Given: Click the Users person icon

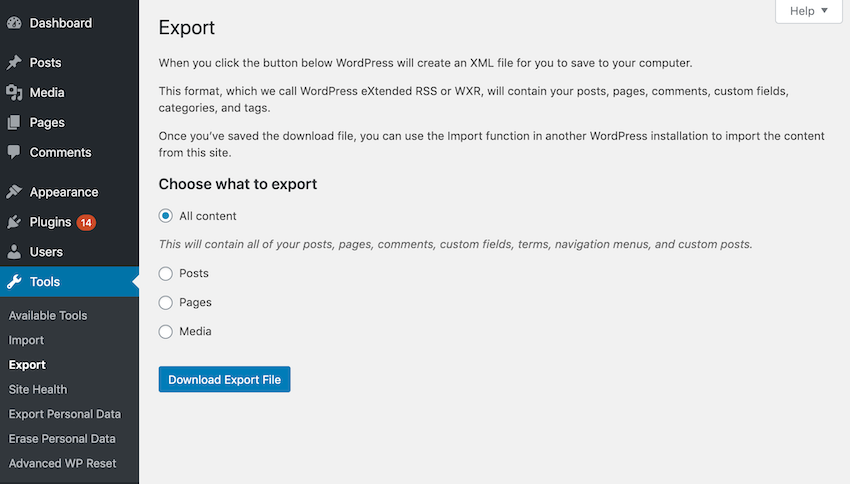Looking at the screenshot, I should 14,252.
